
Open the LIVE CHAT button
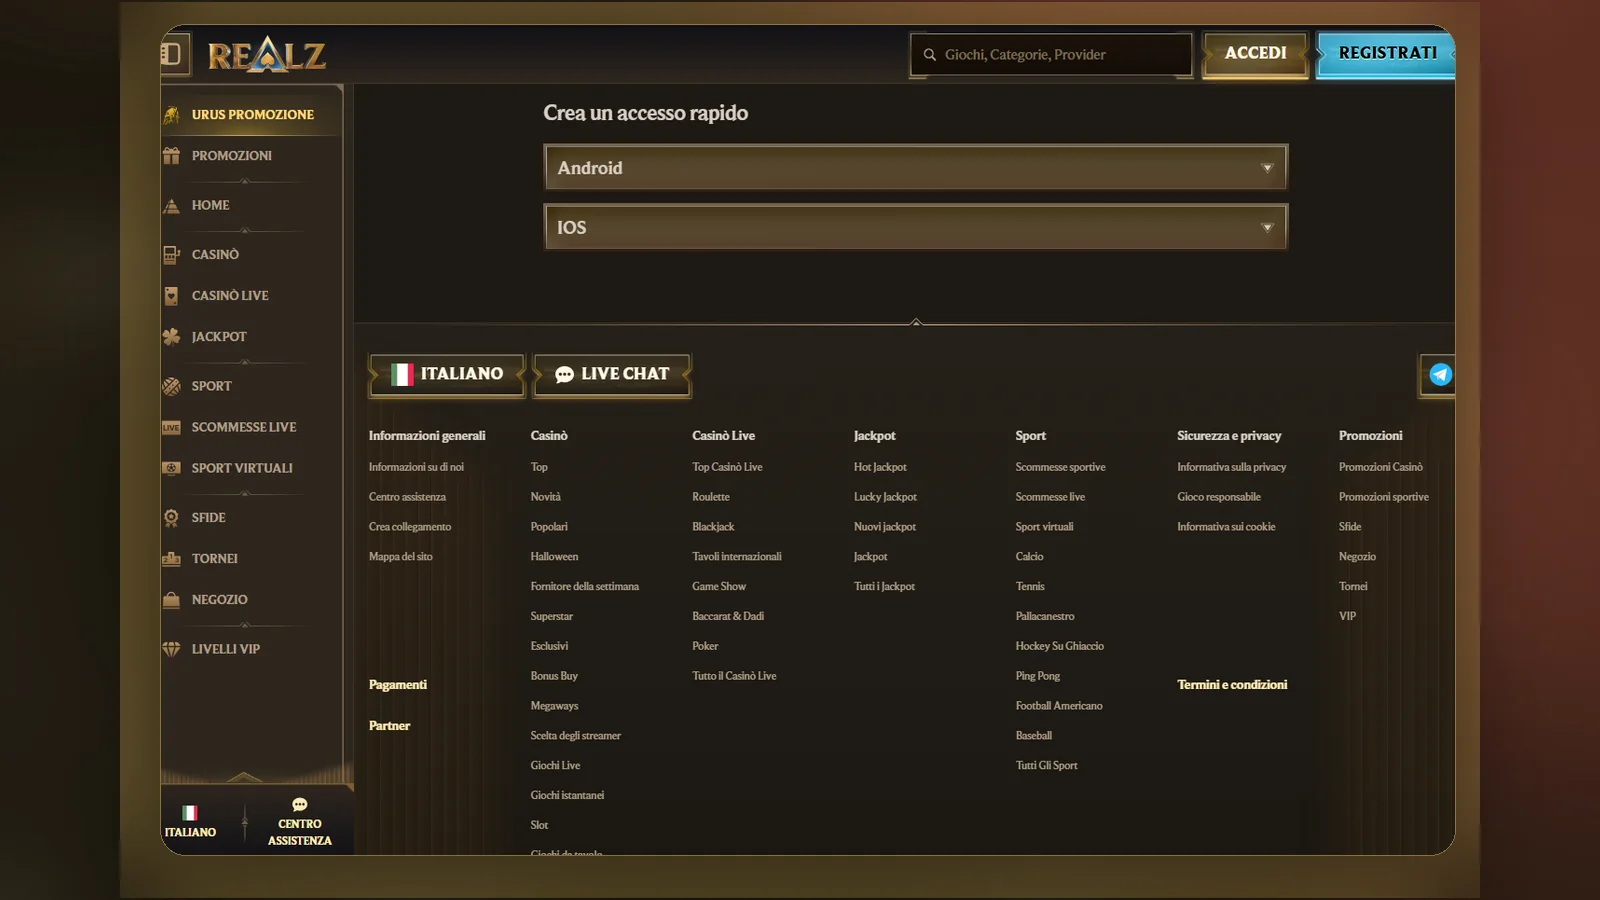[x=612, y=375]
